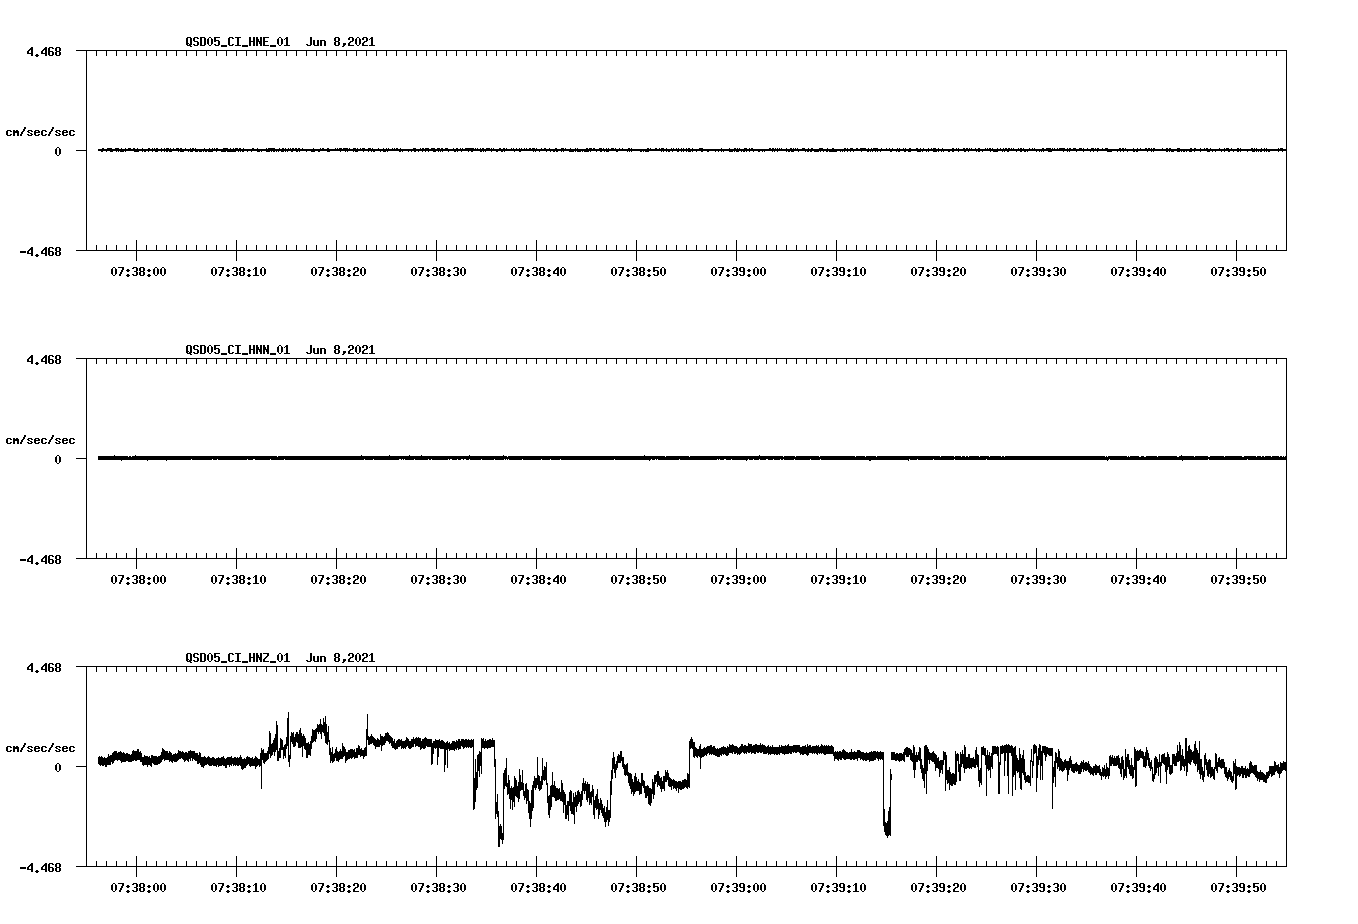The width and height of the screenshot is (1358, 924).
Task: Click 07:39:20 time label under HNE plot
Action: (938, 271)
